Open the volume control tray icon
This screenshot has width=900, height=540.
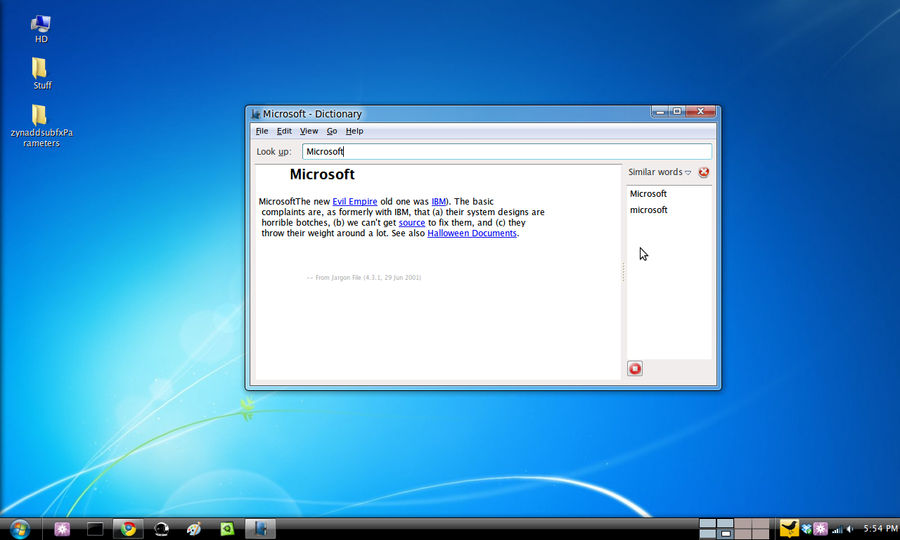[850, 529]
